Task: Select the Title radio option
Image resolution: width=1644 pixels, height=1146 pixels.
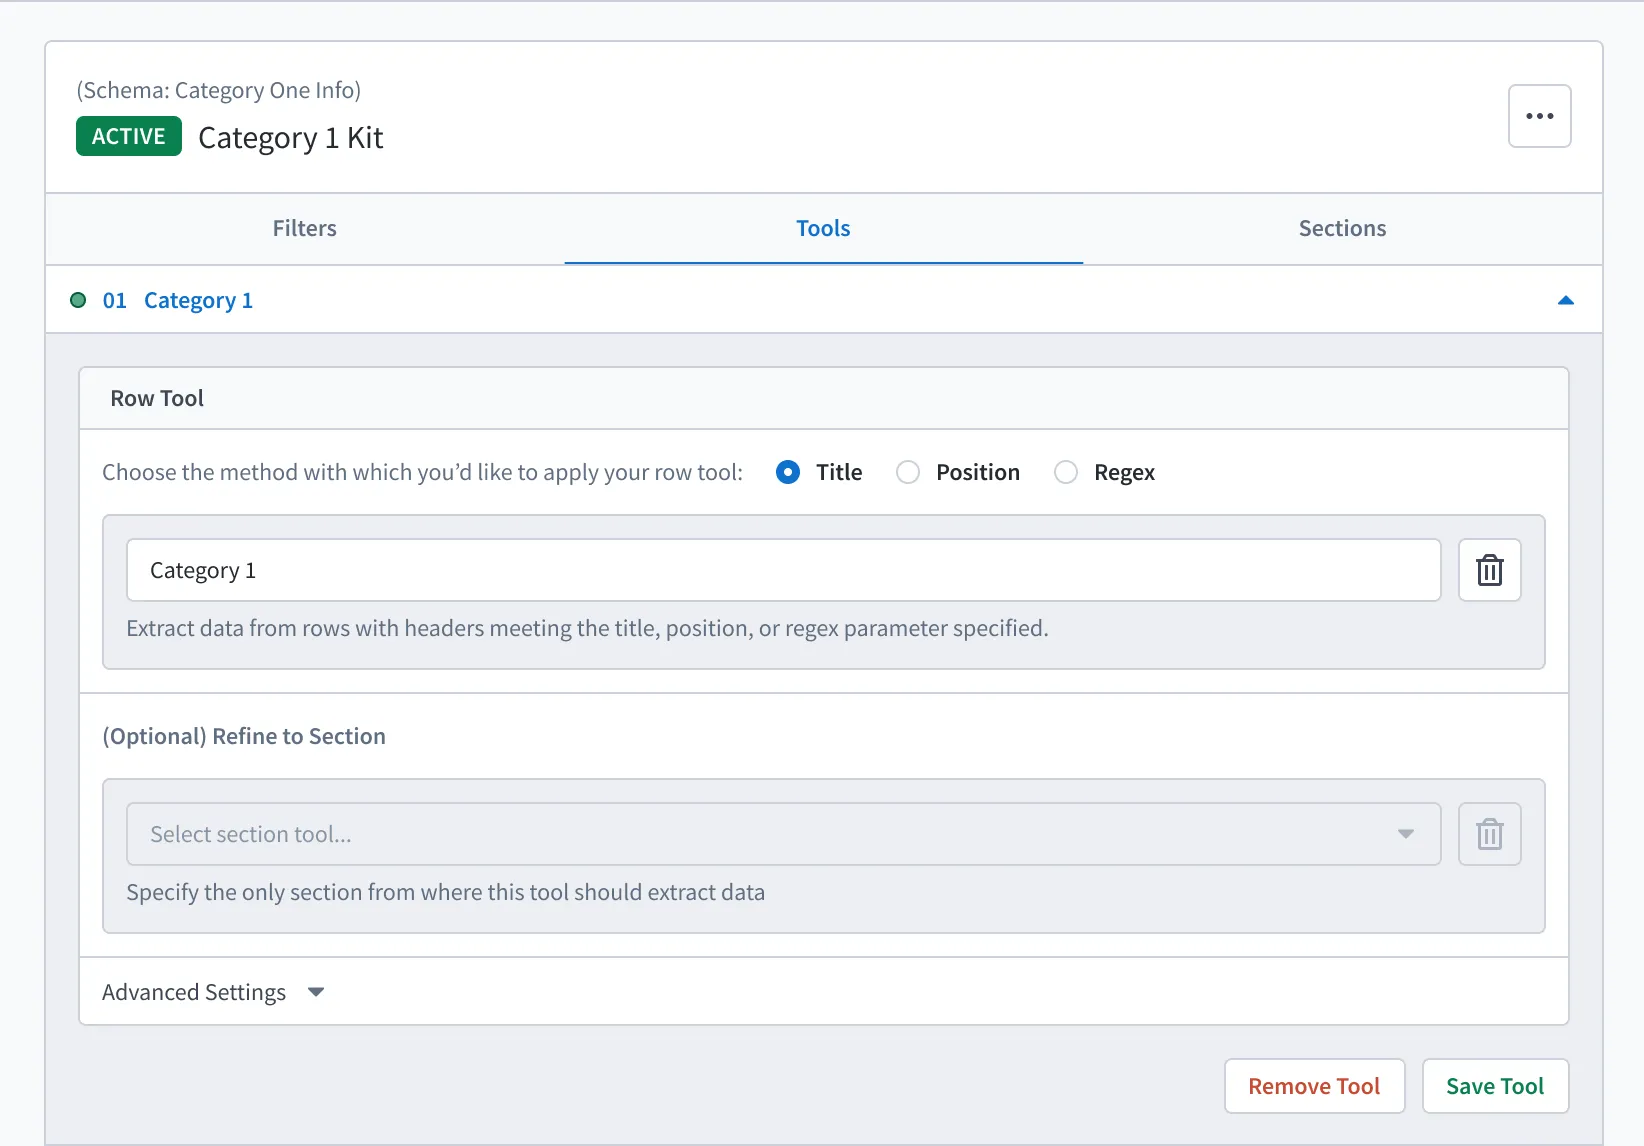Action: point(788,472)
